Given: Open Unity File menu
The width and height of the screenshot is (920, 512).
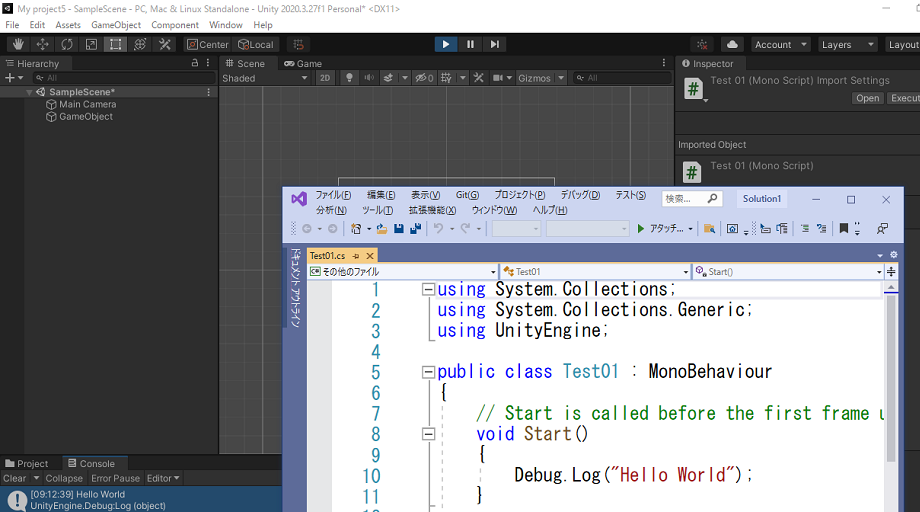Looking at the screenshot, I should coord(12,25).
